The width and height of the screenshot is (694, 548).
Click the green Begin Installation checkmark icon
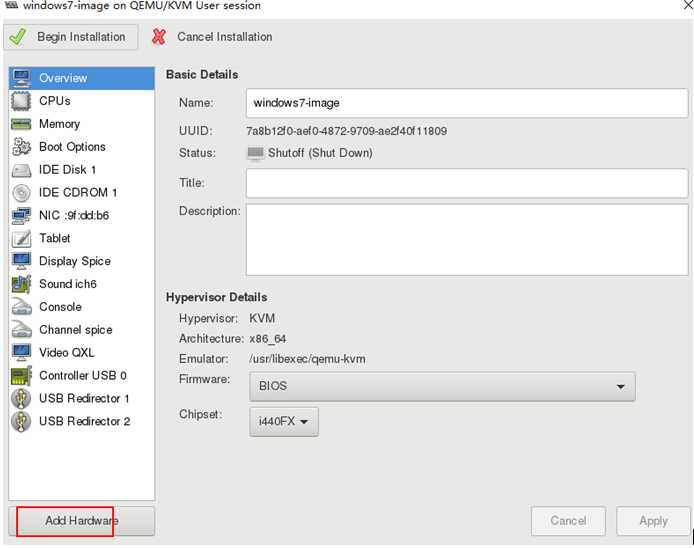point(18,37)
